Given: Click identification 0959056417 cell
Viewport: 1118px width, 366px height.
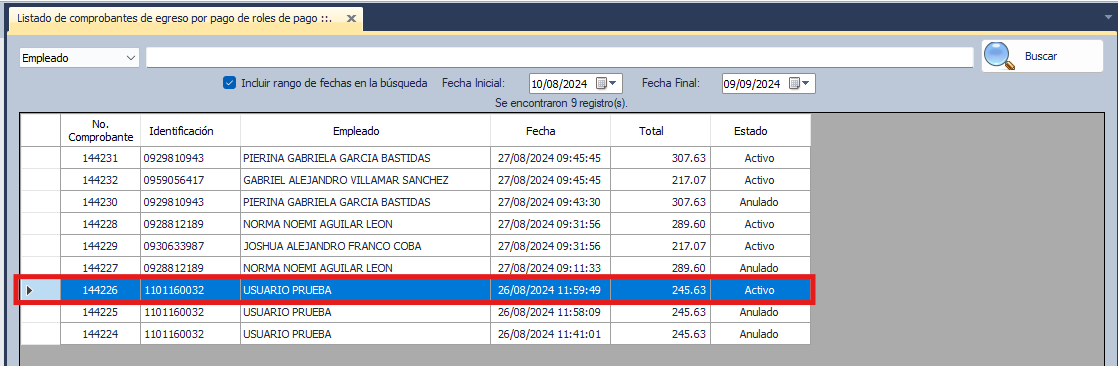Looking at the screenshot, I should (190, 180).
